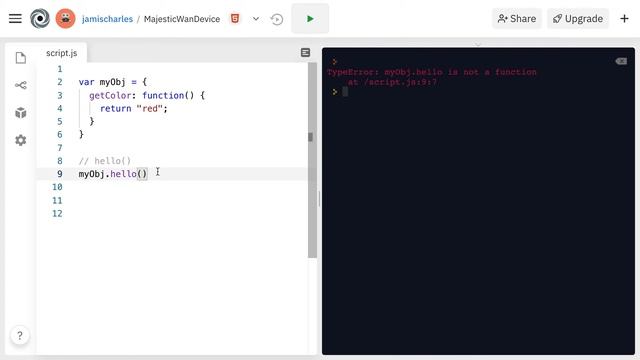Open the user avatar profile
Screen dimensions: 640x360
pos(65,18)
